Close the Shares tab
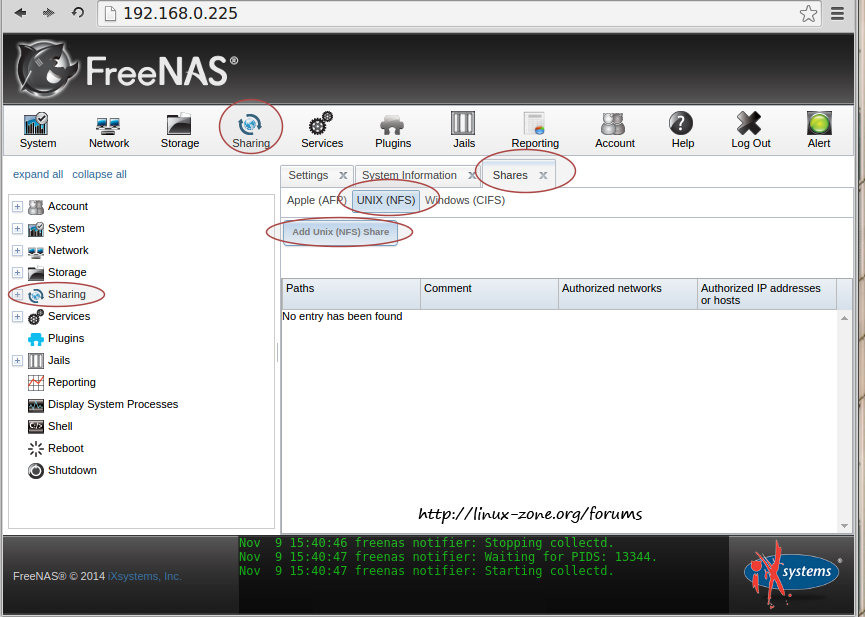The image size is (865, 617). point(543,176)
